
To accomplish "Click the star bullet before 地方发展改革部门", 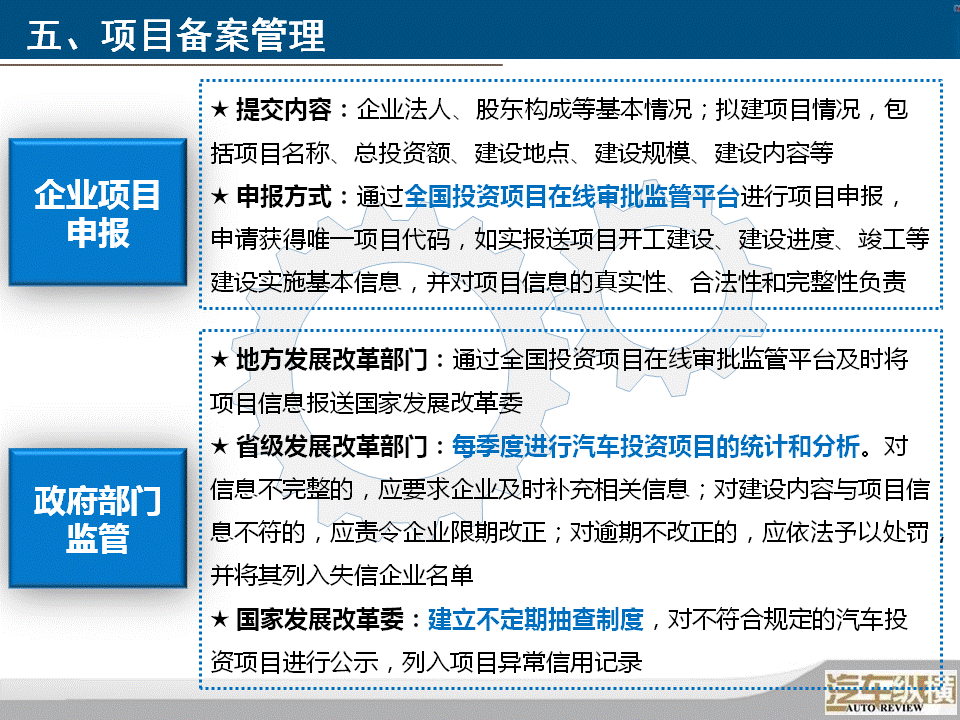I will coord(220,360).
